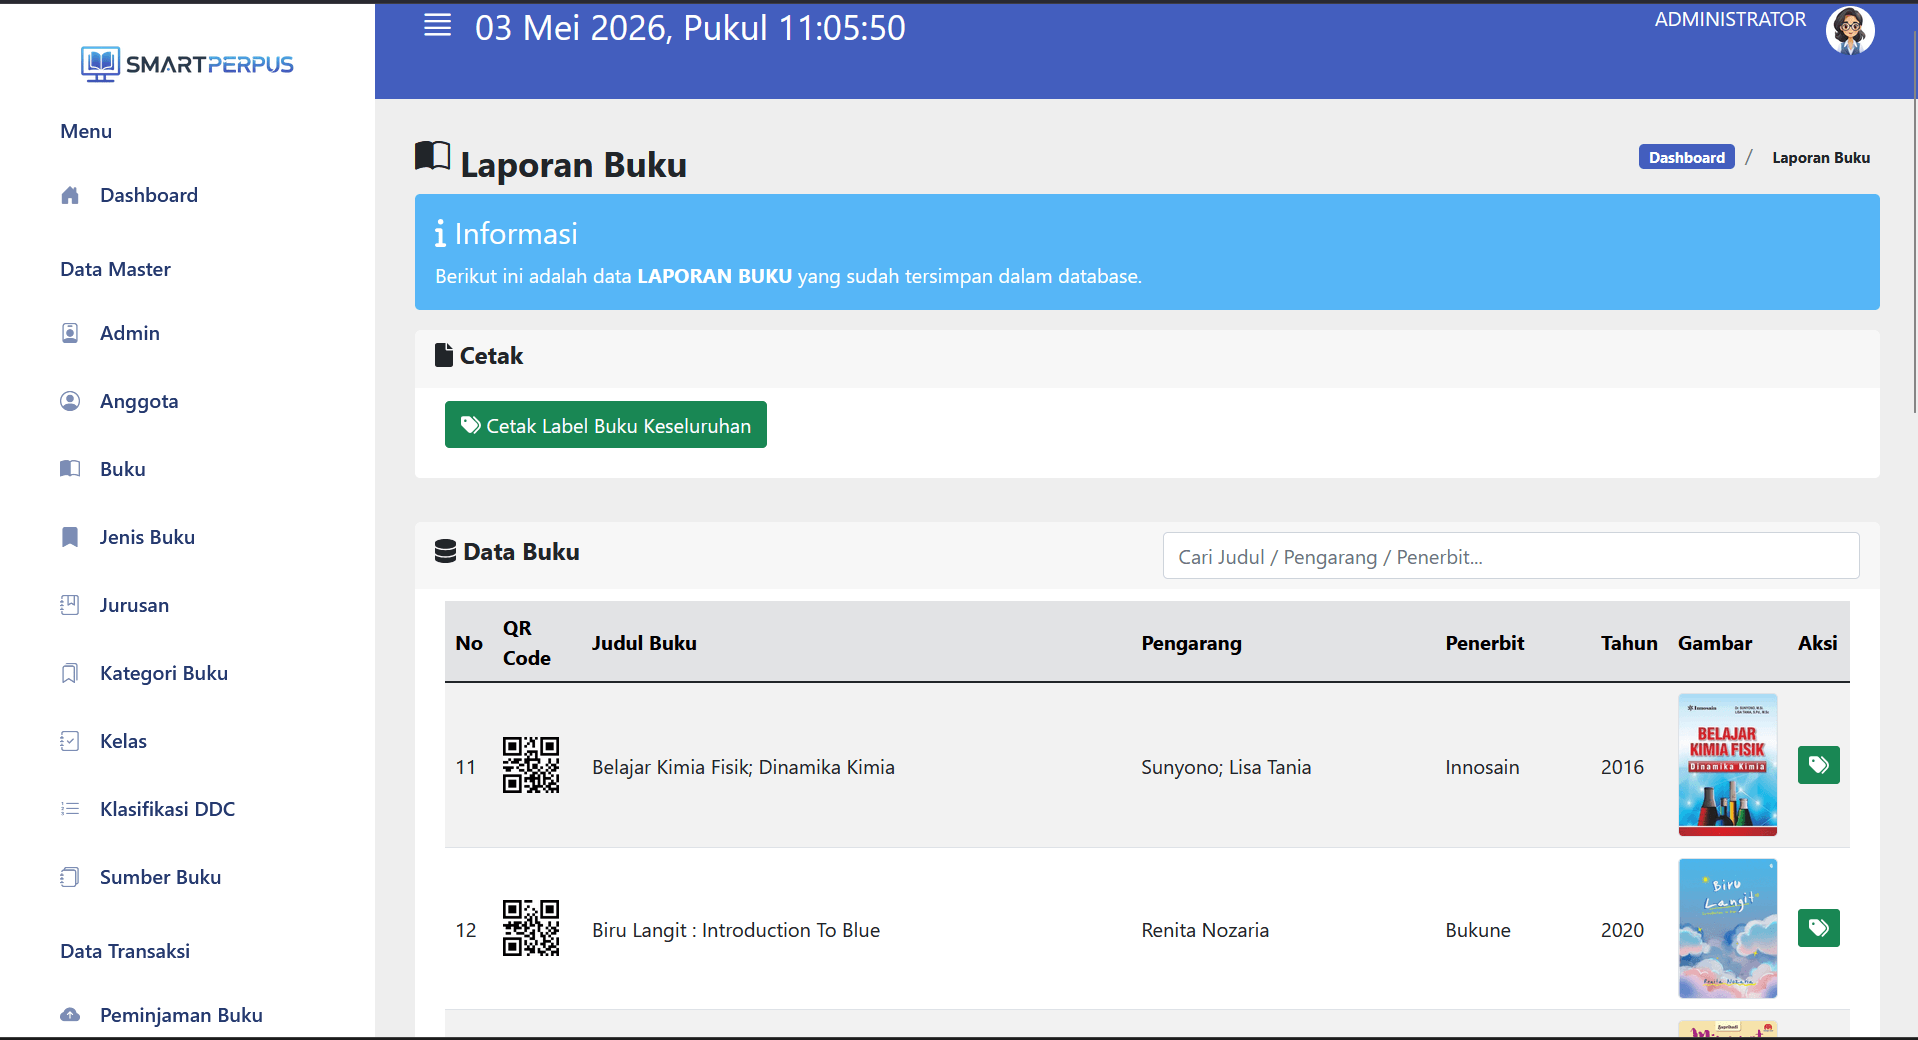The image size is (1918, 1040).
Task: Click the Admin badge icon in sidebar
Action: [70, 333]
